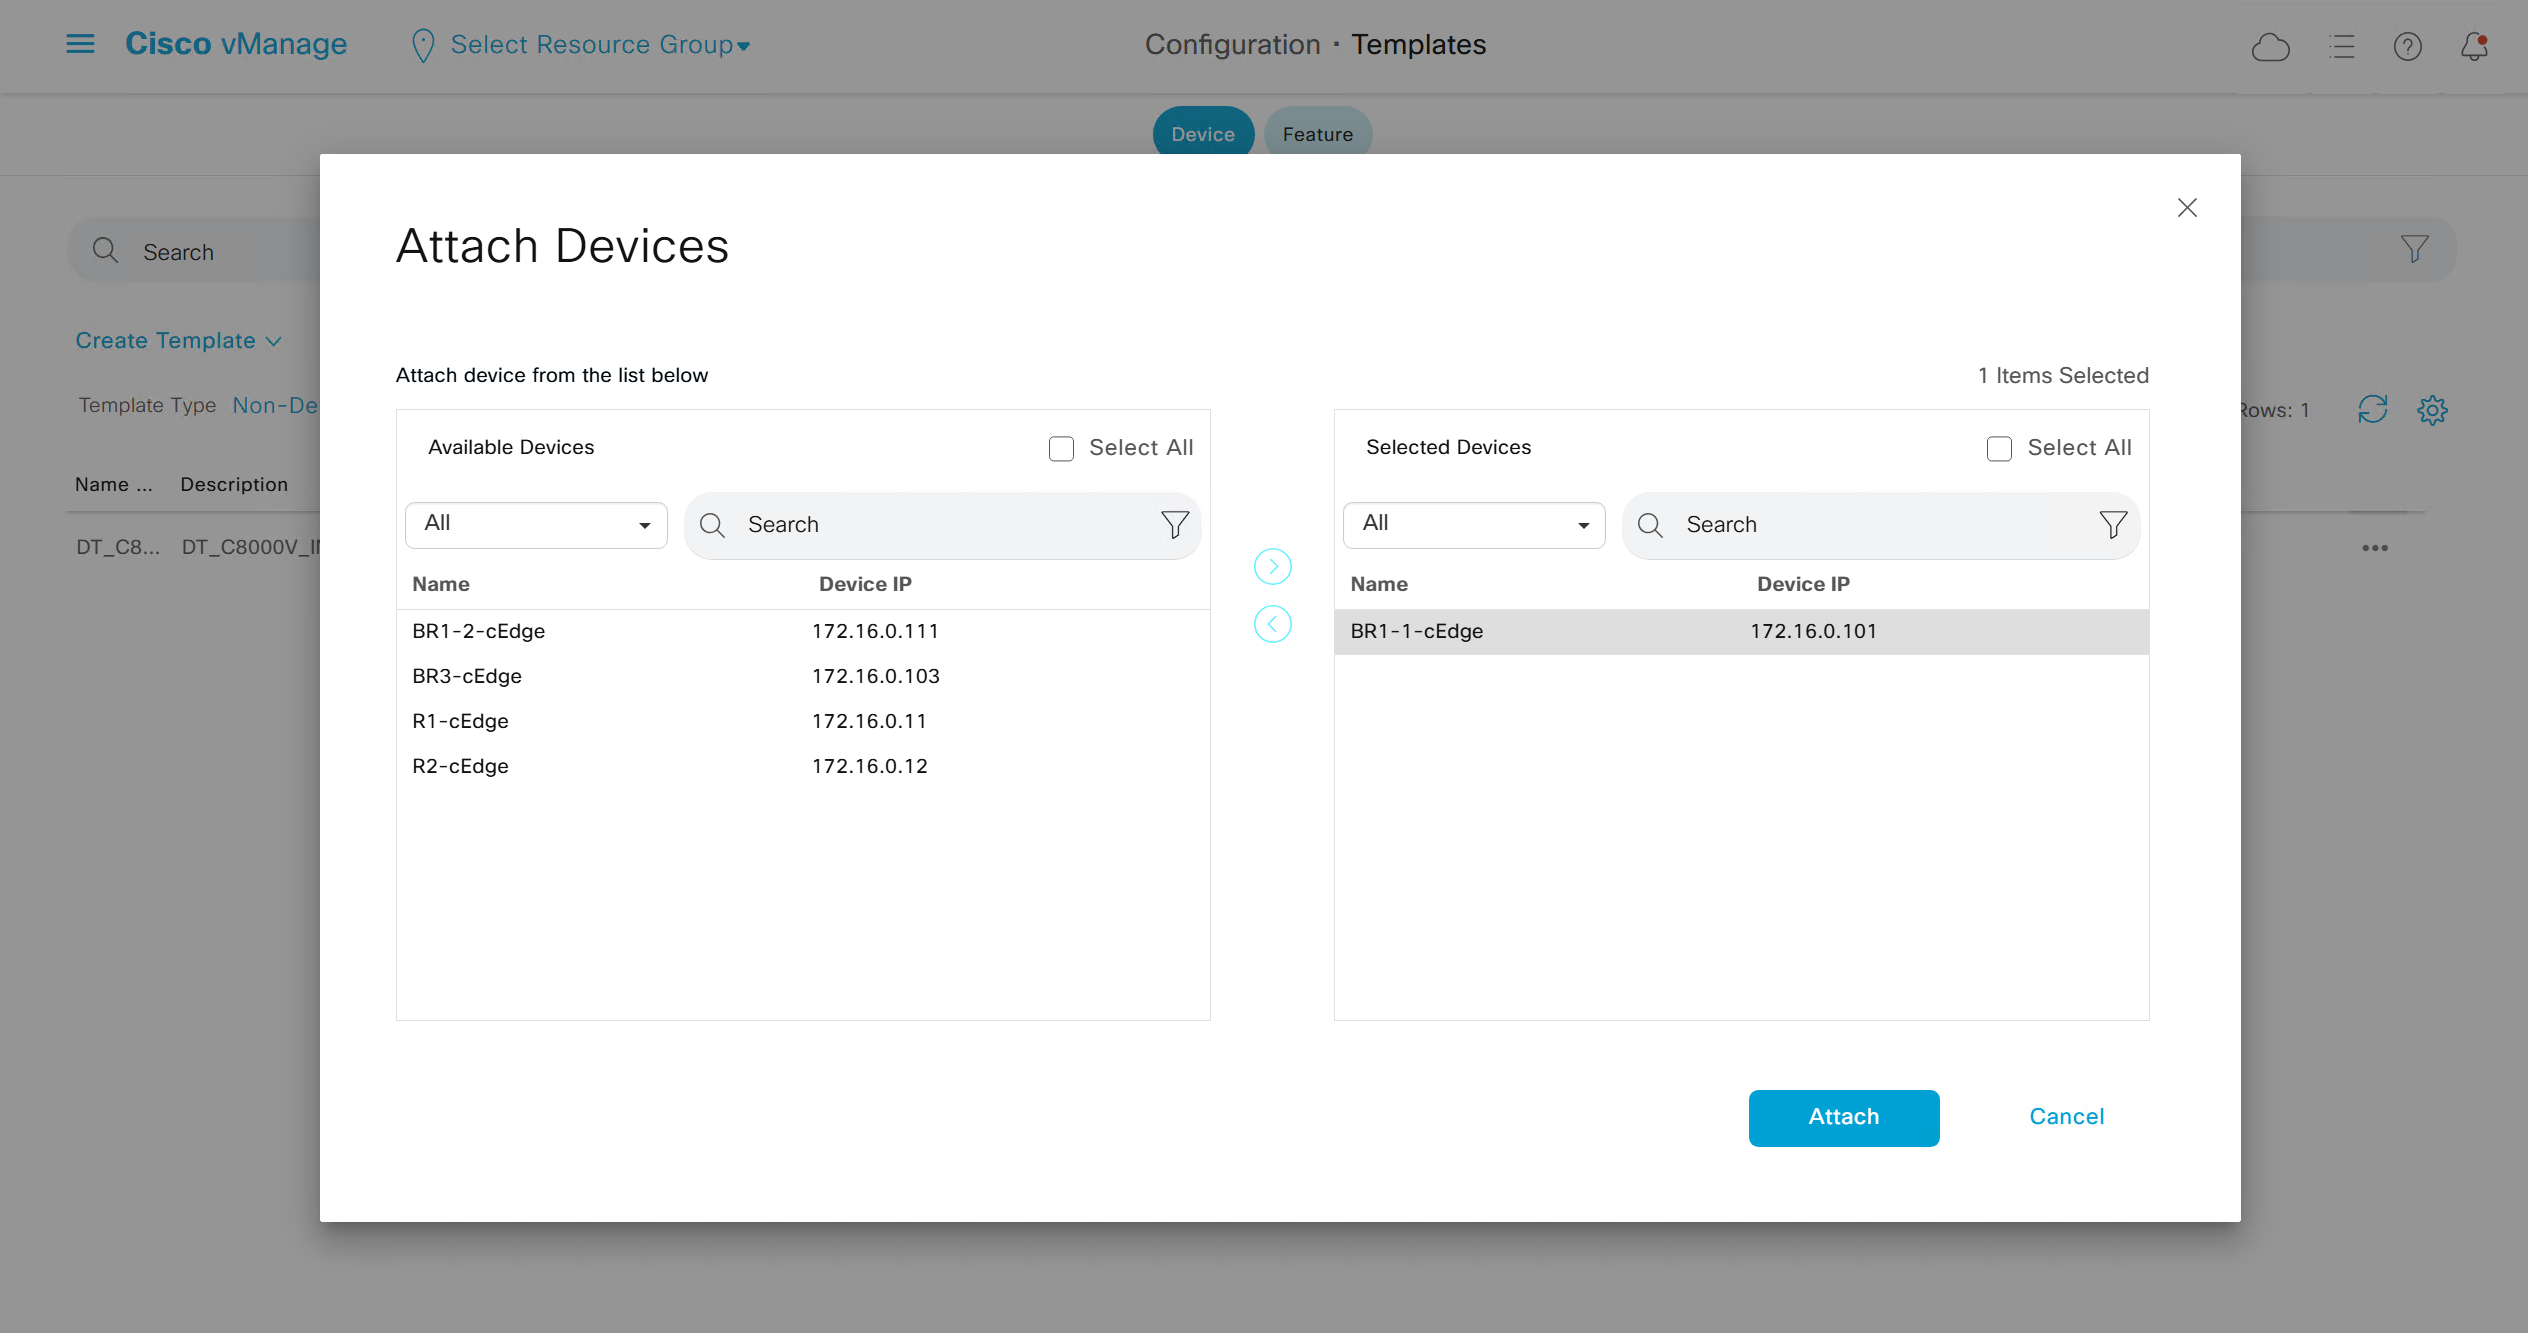Viewport: 2528px width, 1333px height.
Task: Click the move-right arrow to select devices
Action: pyautogui.click(x=1272, y=567)
